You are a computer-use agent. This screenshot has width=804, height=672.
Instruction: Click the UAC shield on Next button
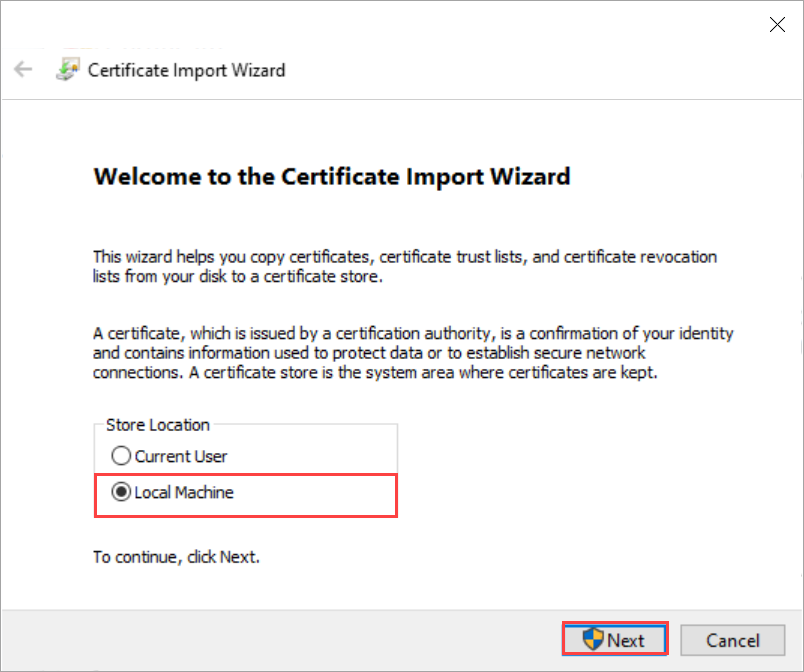point(590,640)
